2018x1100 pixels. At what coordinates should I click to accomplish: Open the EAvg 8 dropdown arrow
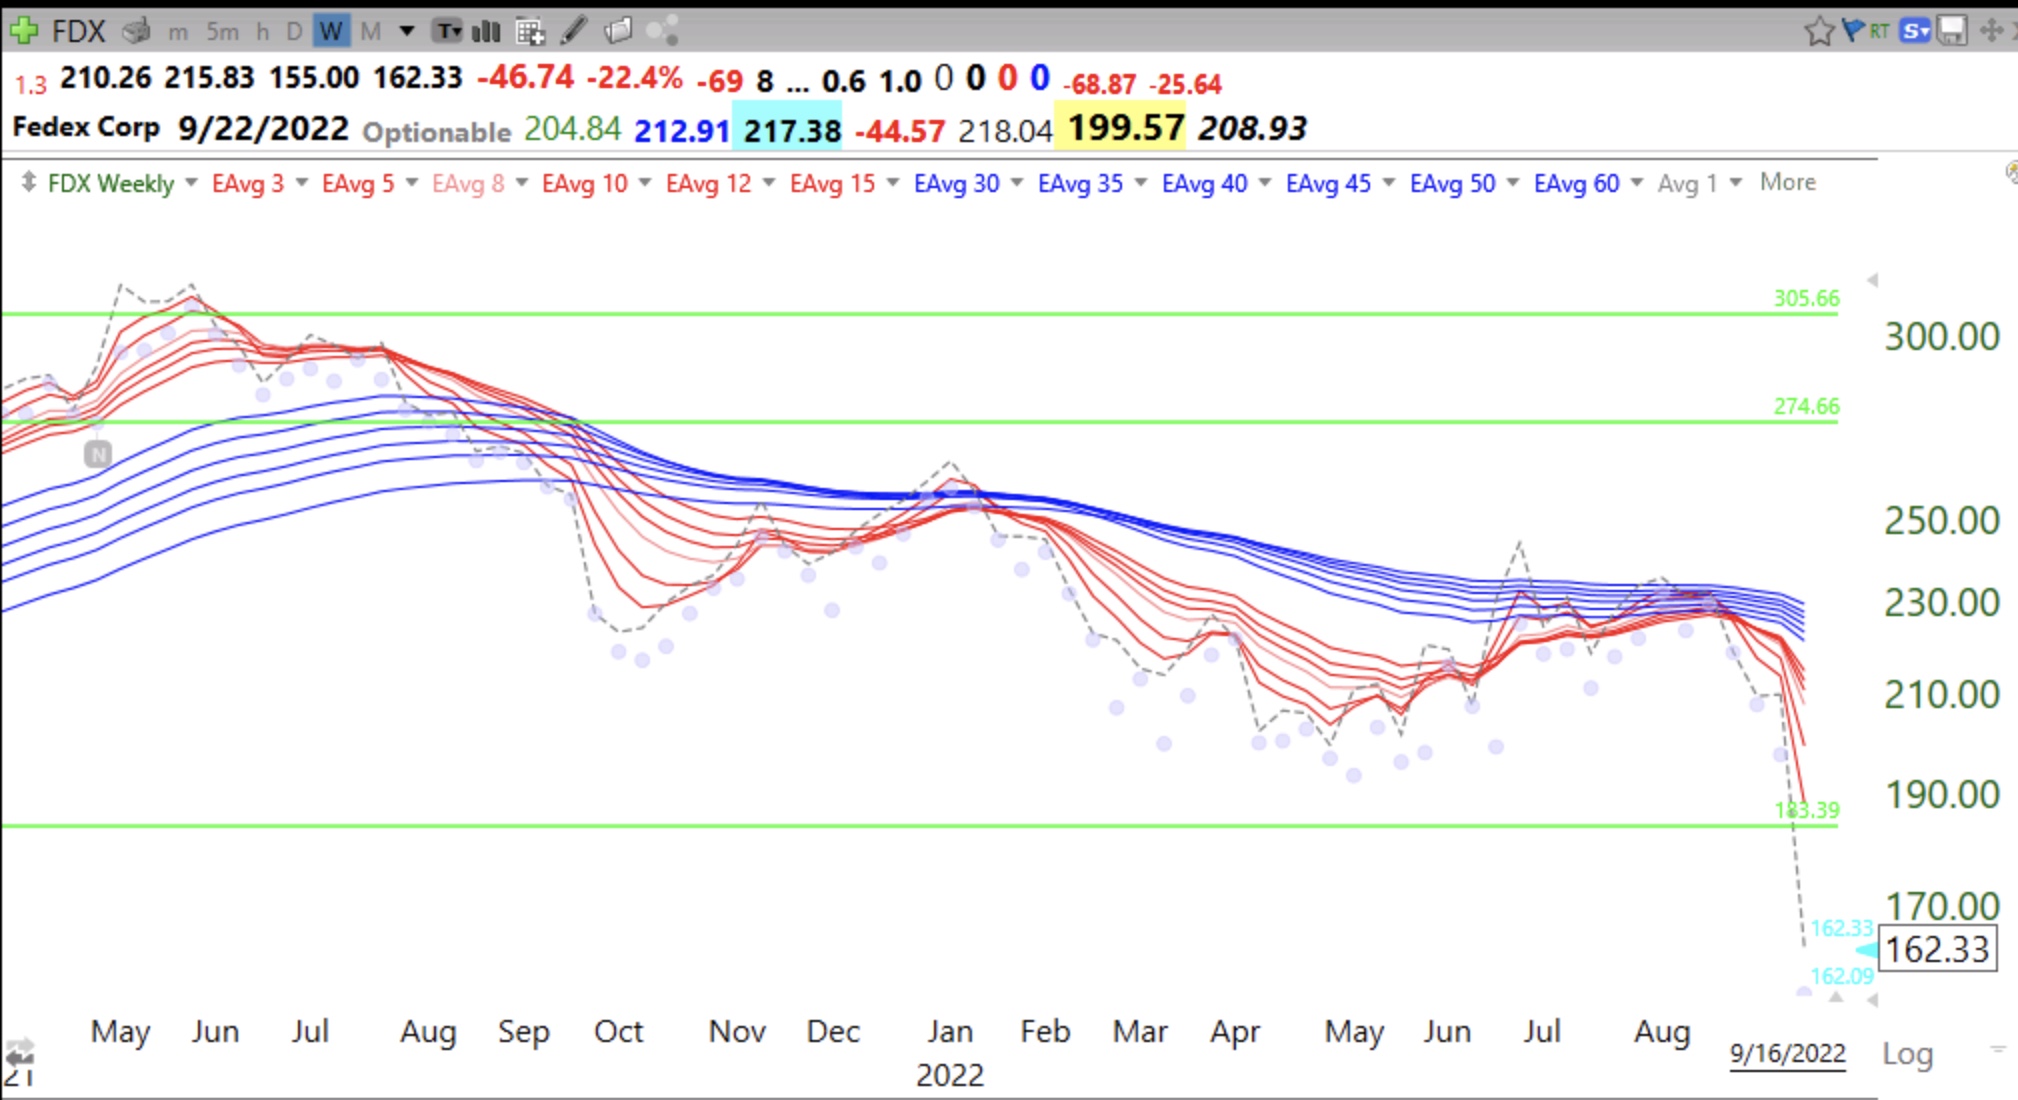click(521, 183)
